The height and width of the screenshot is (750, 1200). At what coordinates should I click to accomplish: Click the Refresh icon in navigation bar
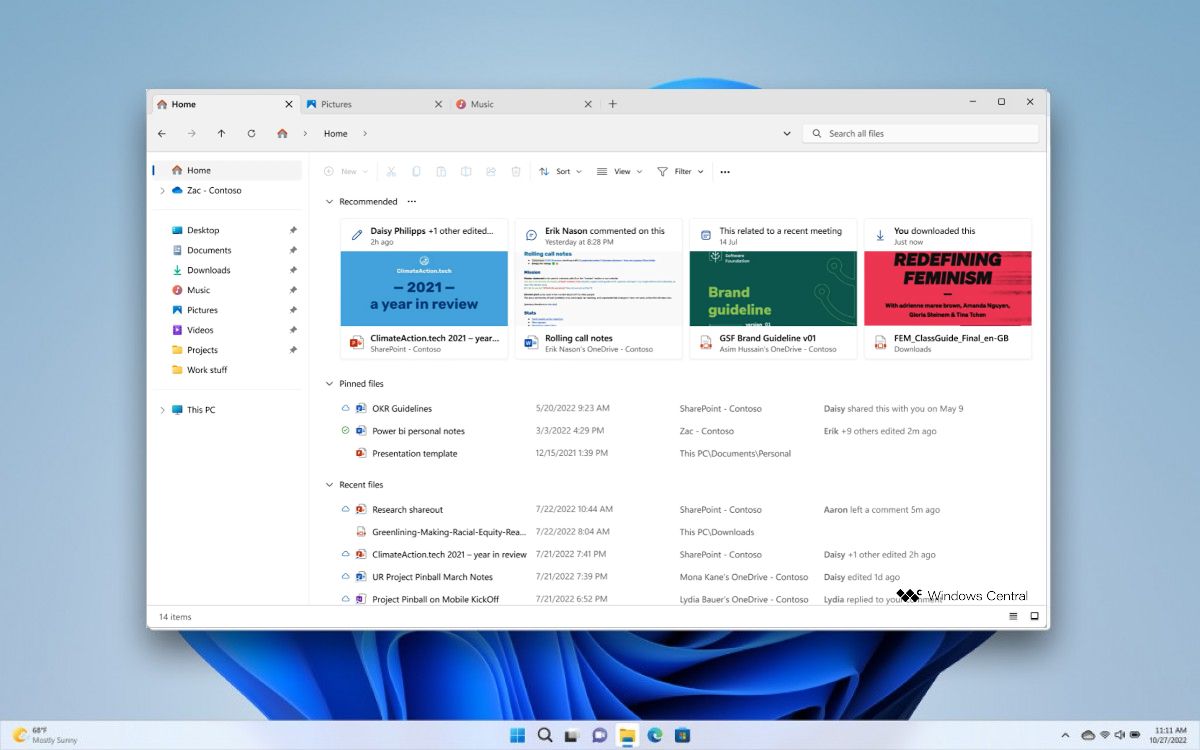point(251,134)
